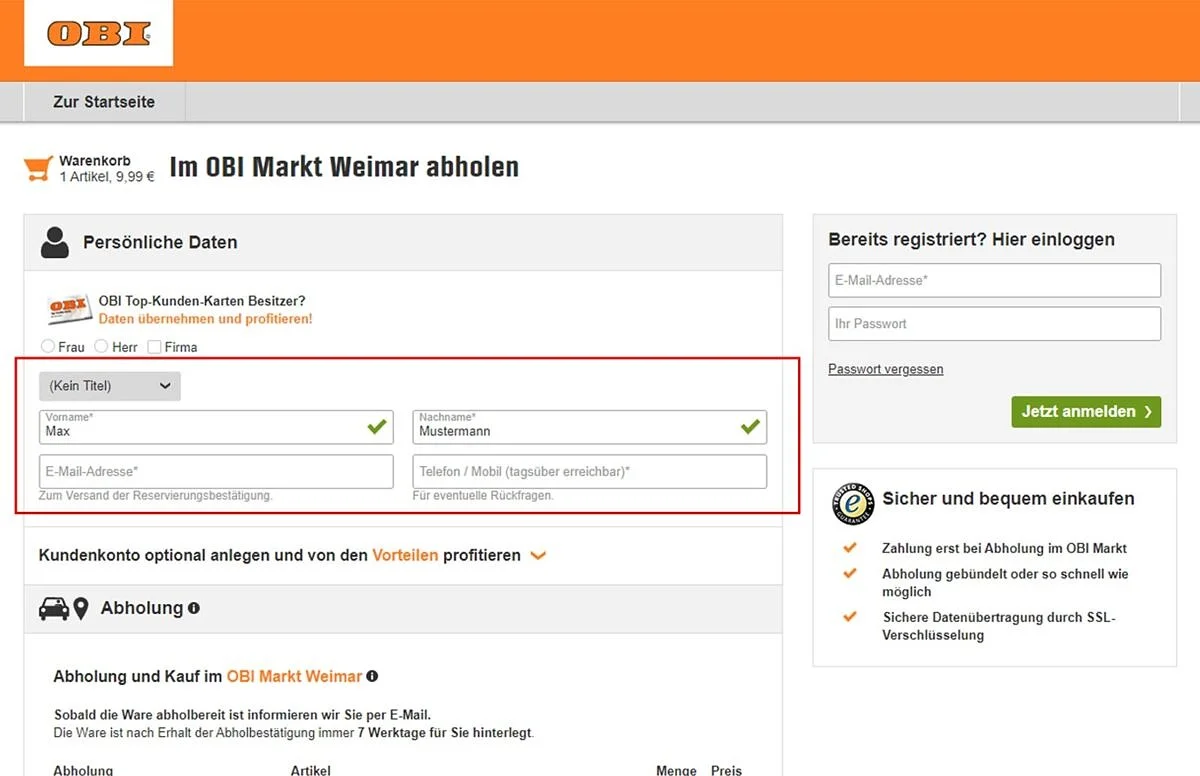Image resolution: width=1200 pixels, height=776 pixels.
Task: Click 'Bereits registriert? Hier einloggen' heading
Action: click(x=971, y=240)
